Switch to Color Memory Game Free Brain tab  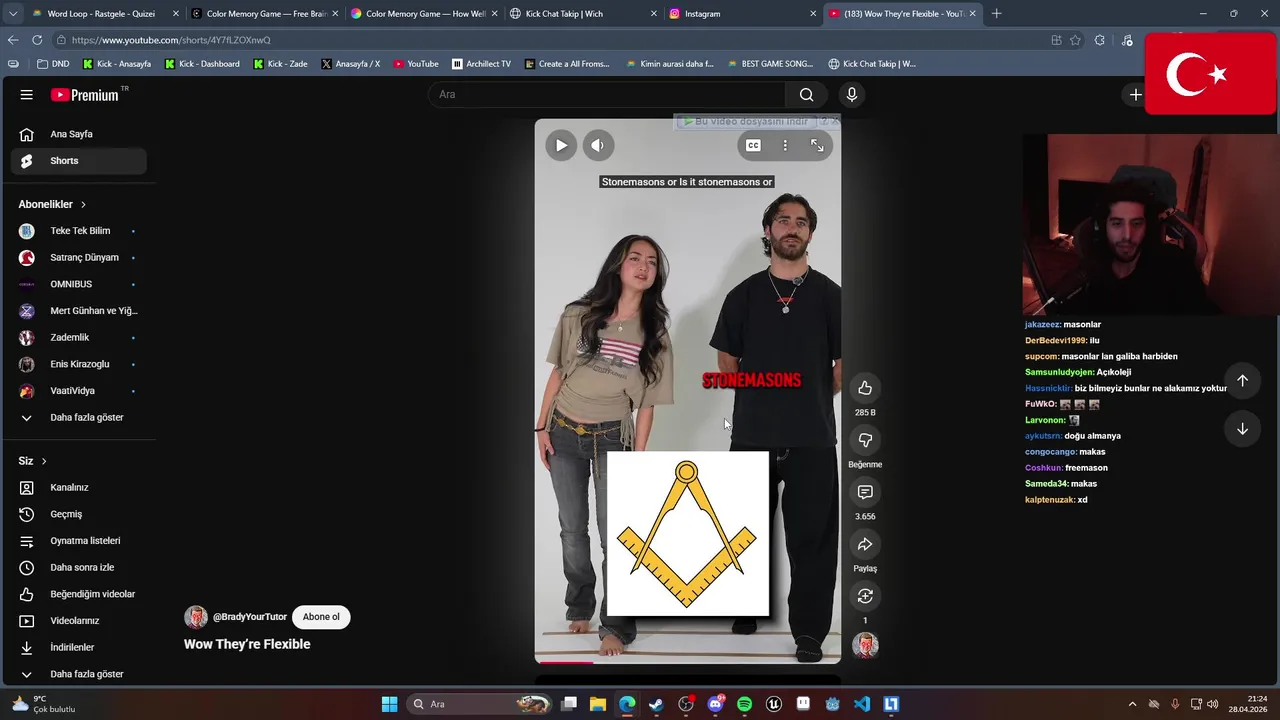[265, 14]
